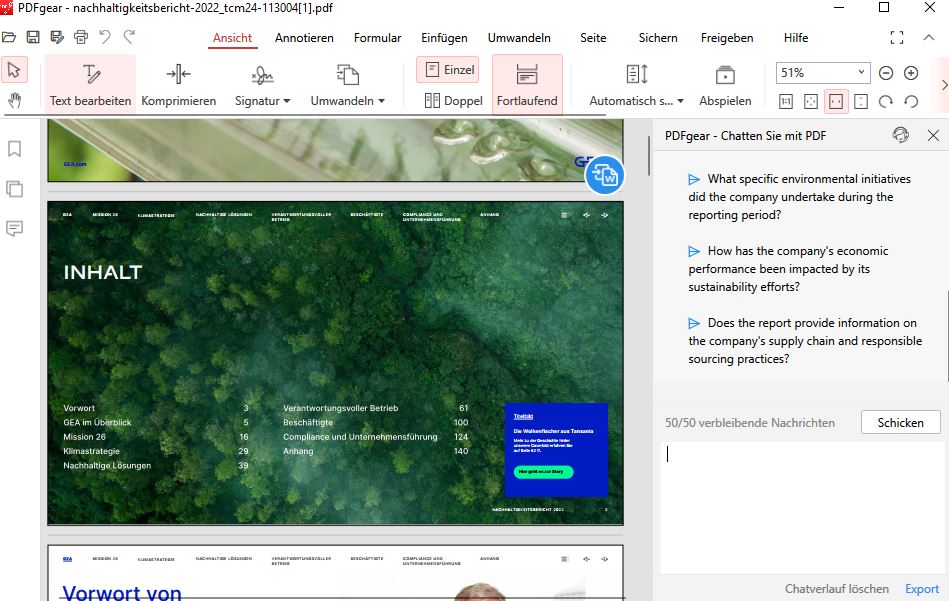Open the Formular tab

(378, 38)
